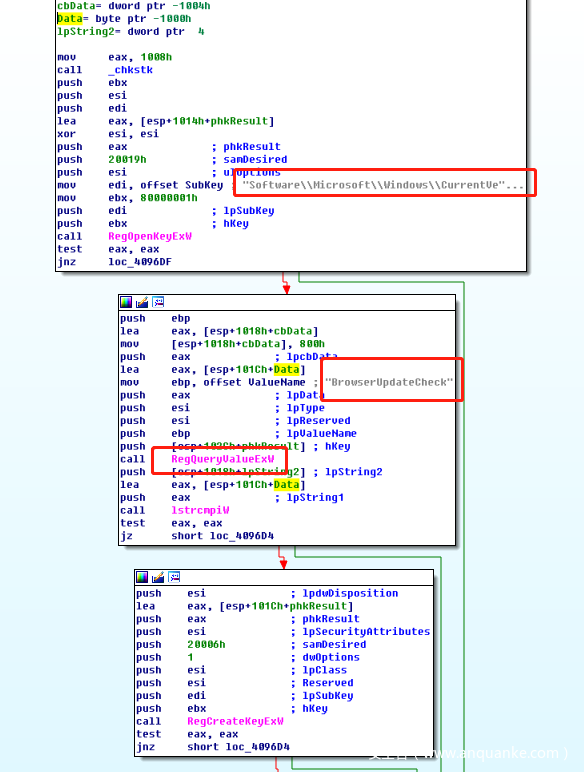The image size is (584, 772).
Task: Click group nodes icon on RegCreateKeyExW node
Action: 174,577
